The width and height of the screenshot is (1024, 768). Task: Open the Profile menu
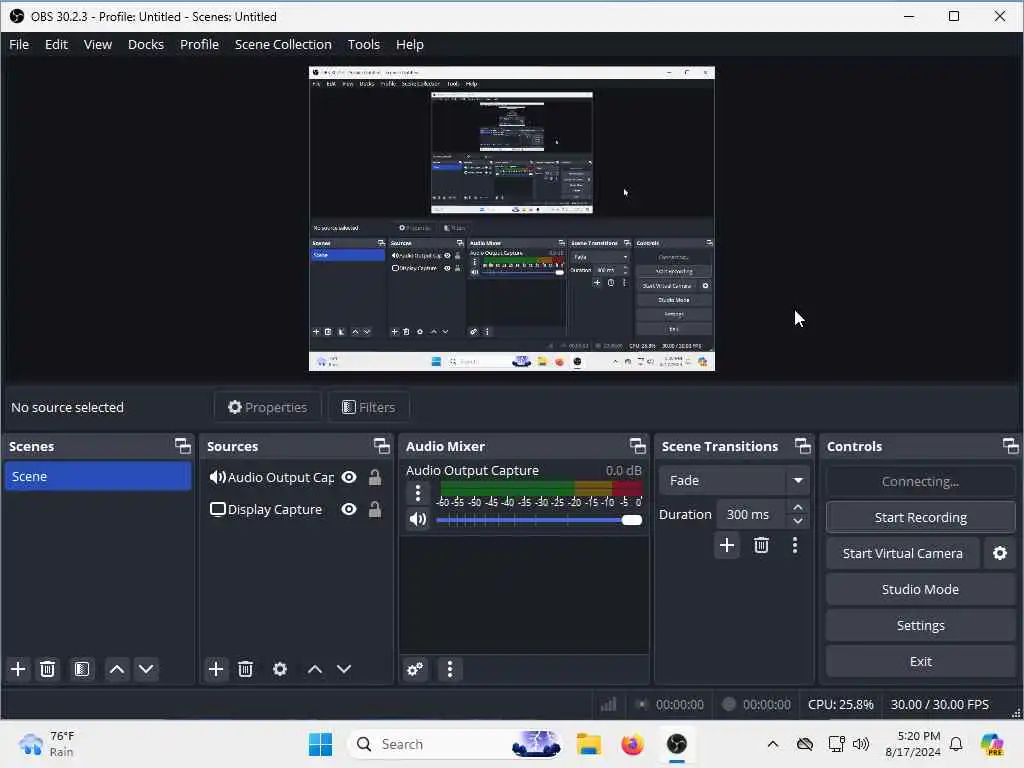[x=199, y=44]
